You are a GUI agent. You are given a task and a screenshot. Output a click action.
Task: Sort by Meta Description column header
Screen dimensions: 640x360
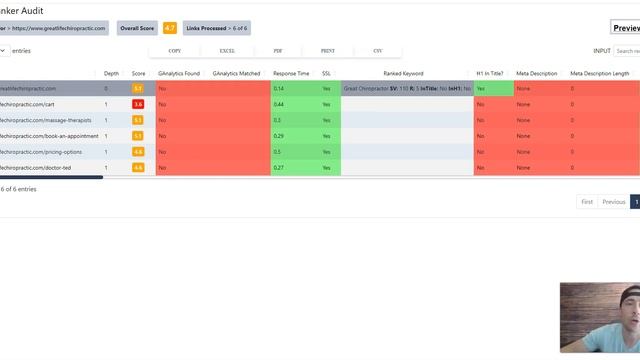coord(537,73)
